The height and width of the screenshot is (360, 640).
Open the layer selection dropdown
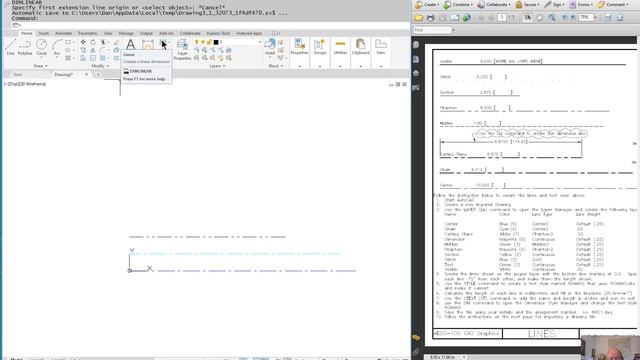[x=259, y=42]
